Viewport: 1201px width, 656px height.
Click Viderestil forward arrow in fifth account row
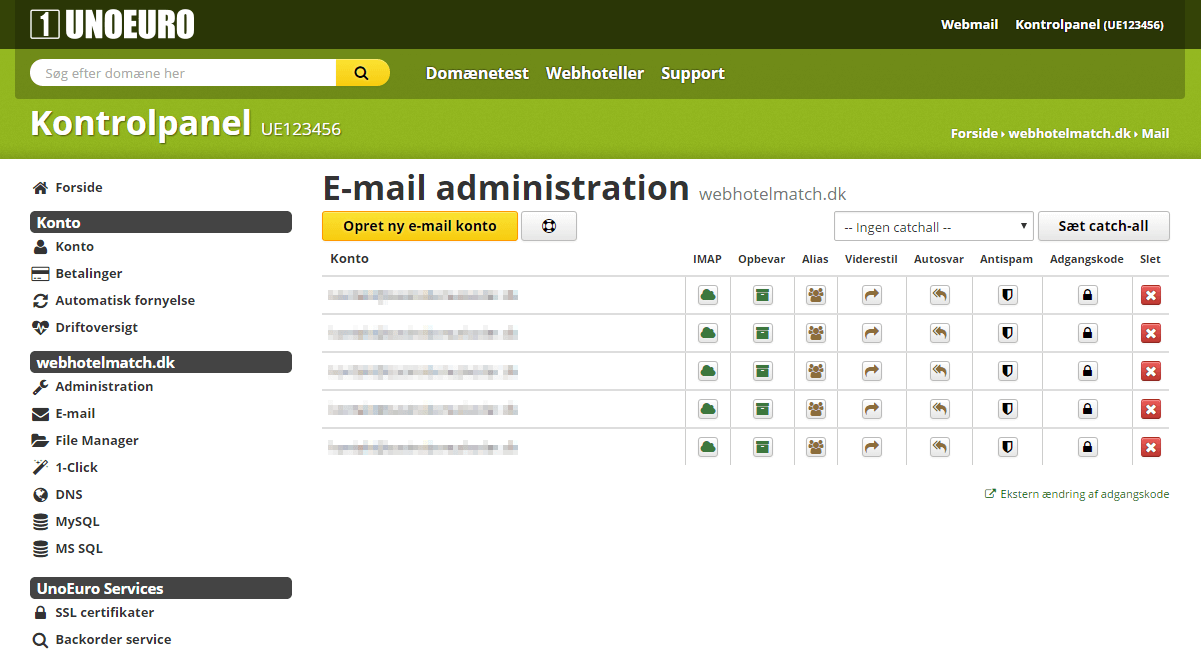(872, 447)
